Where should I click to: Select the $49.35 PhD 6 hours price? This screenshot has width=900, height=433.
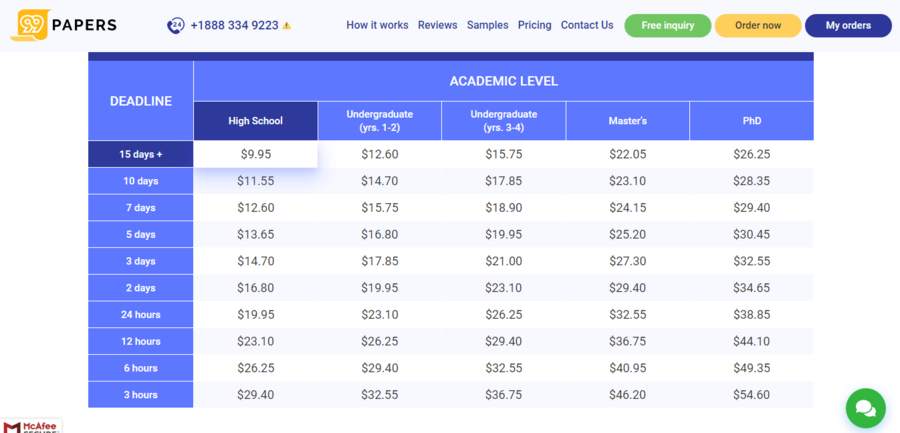(751, 368)
